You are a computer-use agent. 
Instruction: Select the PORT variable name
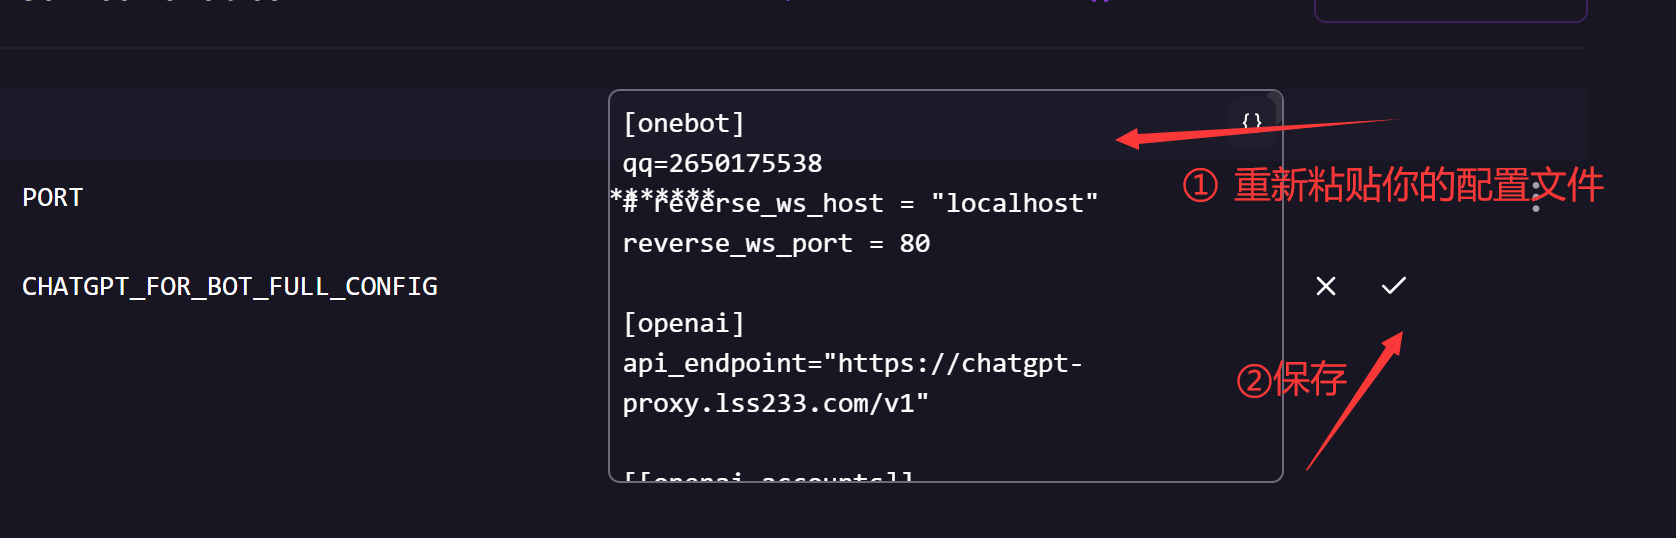(53, 198)
